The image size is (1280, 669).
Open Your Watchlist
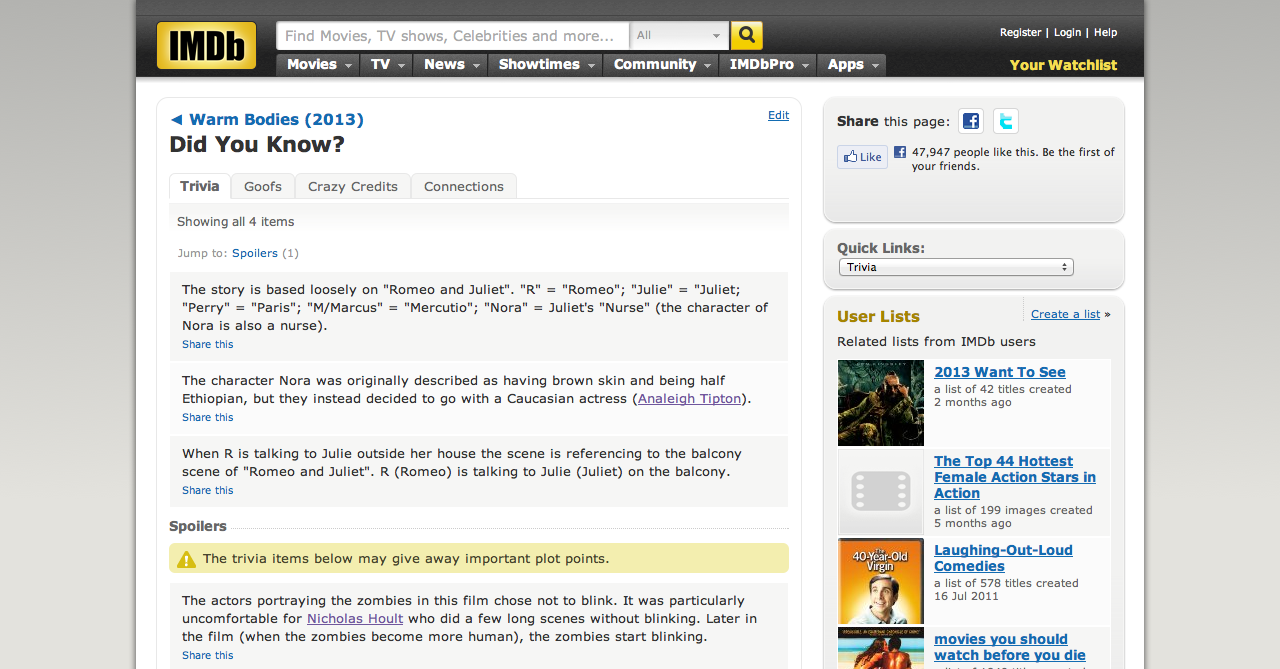[1063, 65]
